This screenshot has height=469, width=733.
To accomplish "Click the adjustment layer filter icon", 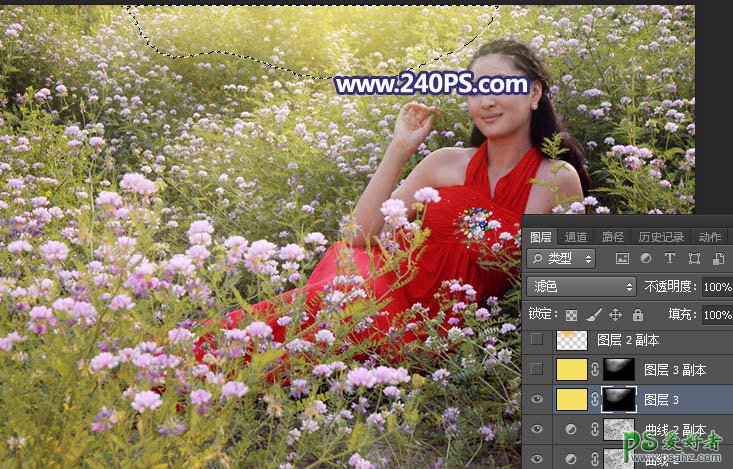I will click(647, 259).
